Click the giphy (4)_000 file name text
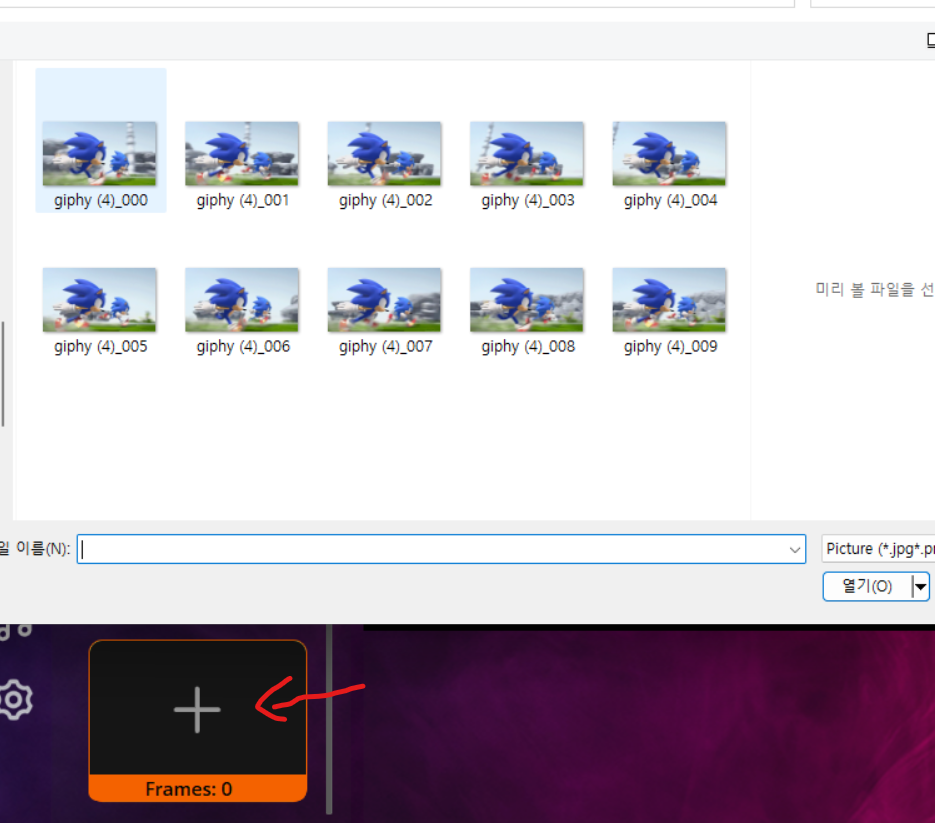Screen dimensions: 935x823 click(x=101, y=200)
